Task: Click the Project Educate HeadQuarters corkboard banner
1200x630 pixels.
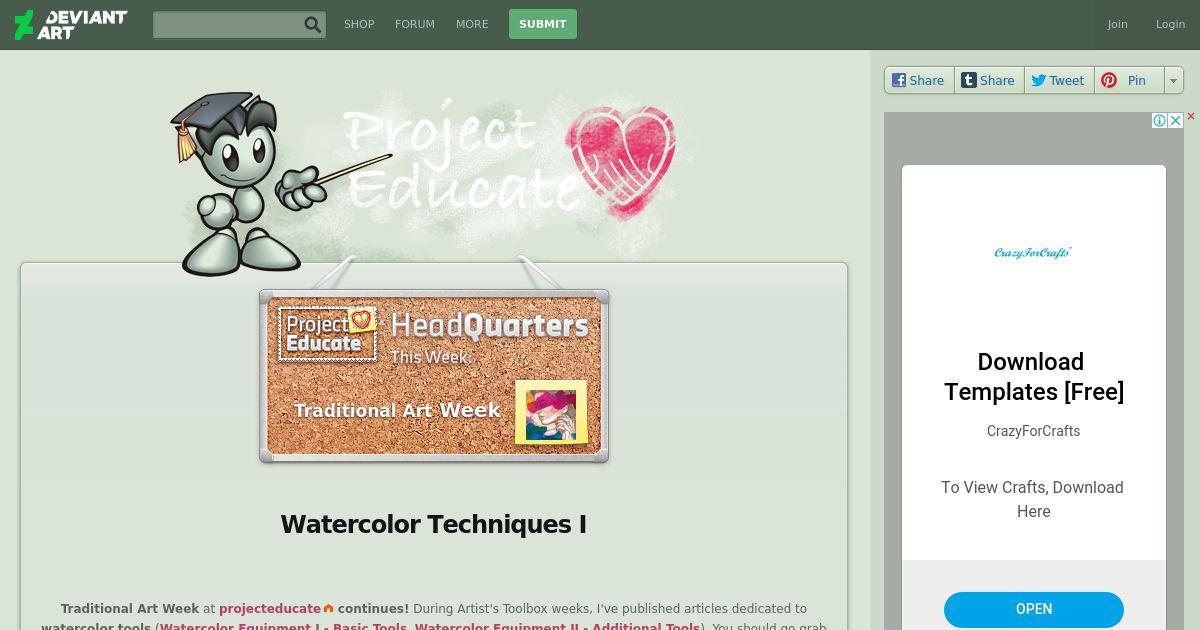Action: coord(434,376)
